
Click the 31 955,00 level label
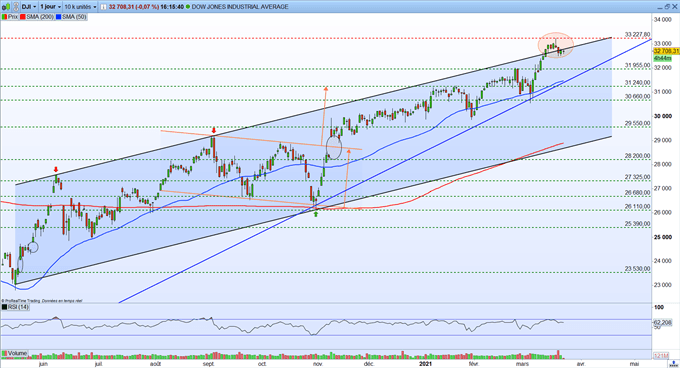[x=637, y=65]
